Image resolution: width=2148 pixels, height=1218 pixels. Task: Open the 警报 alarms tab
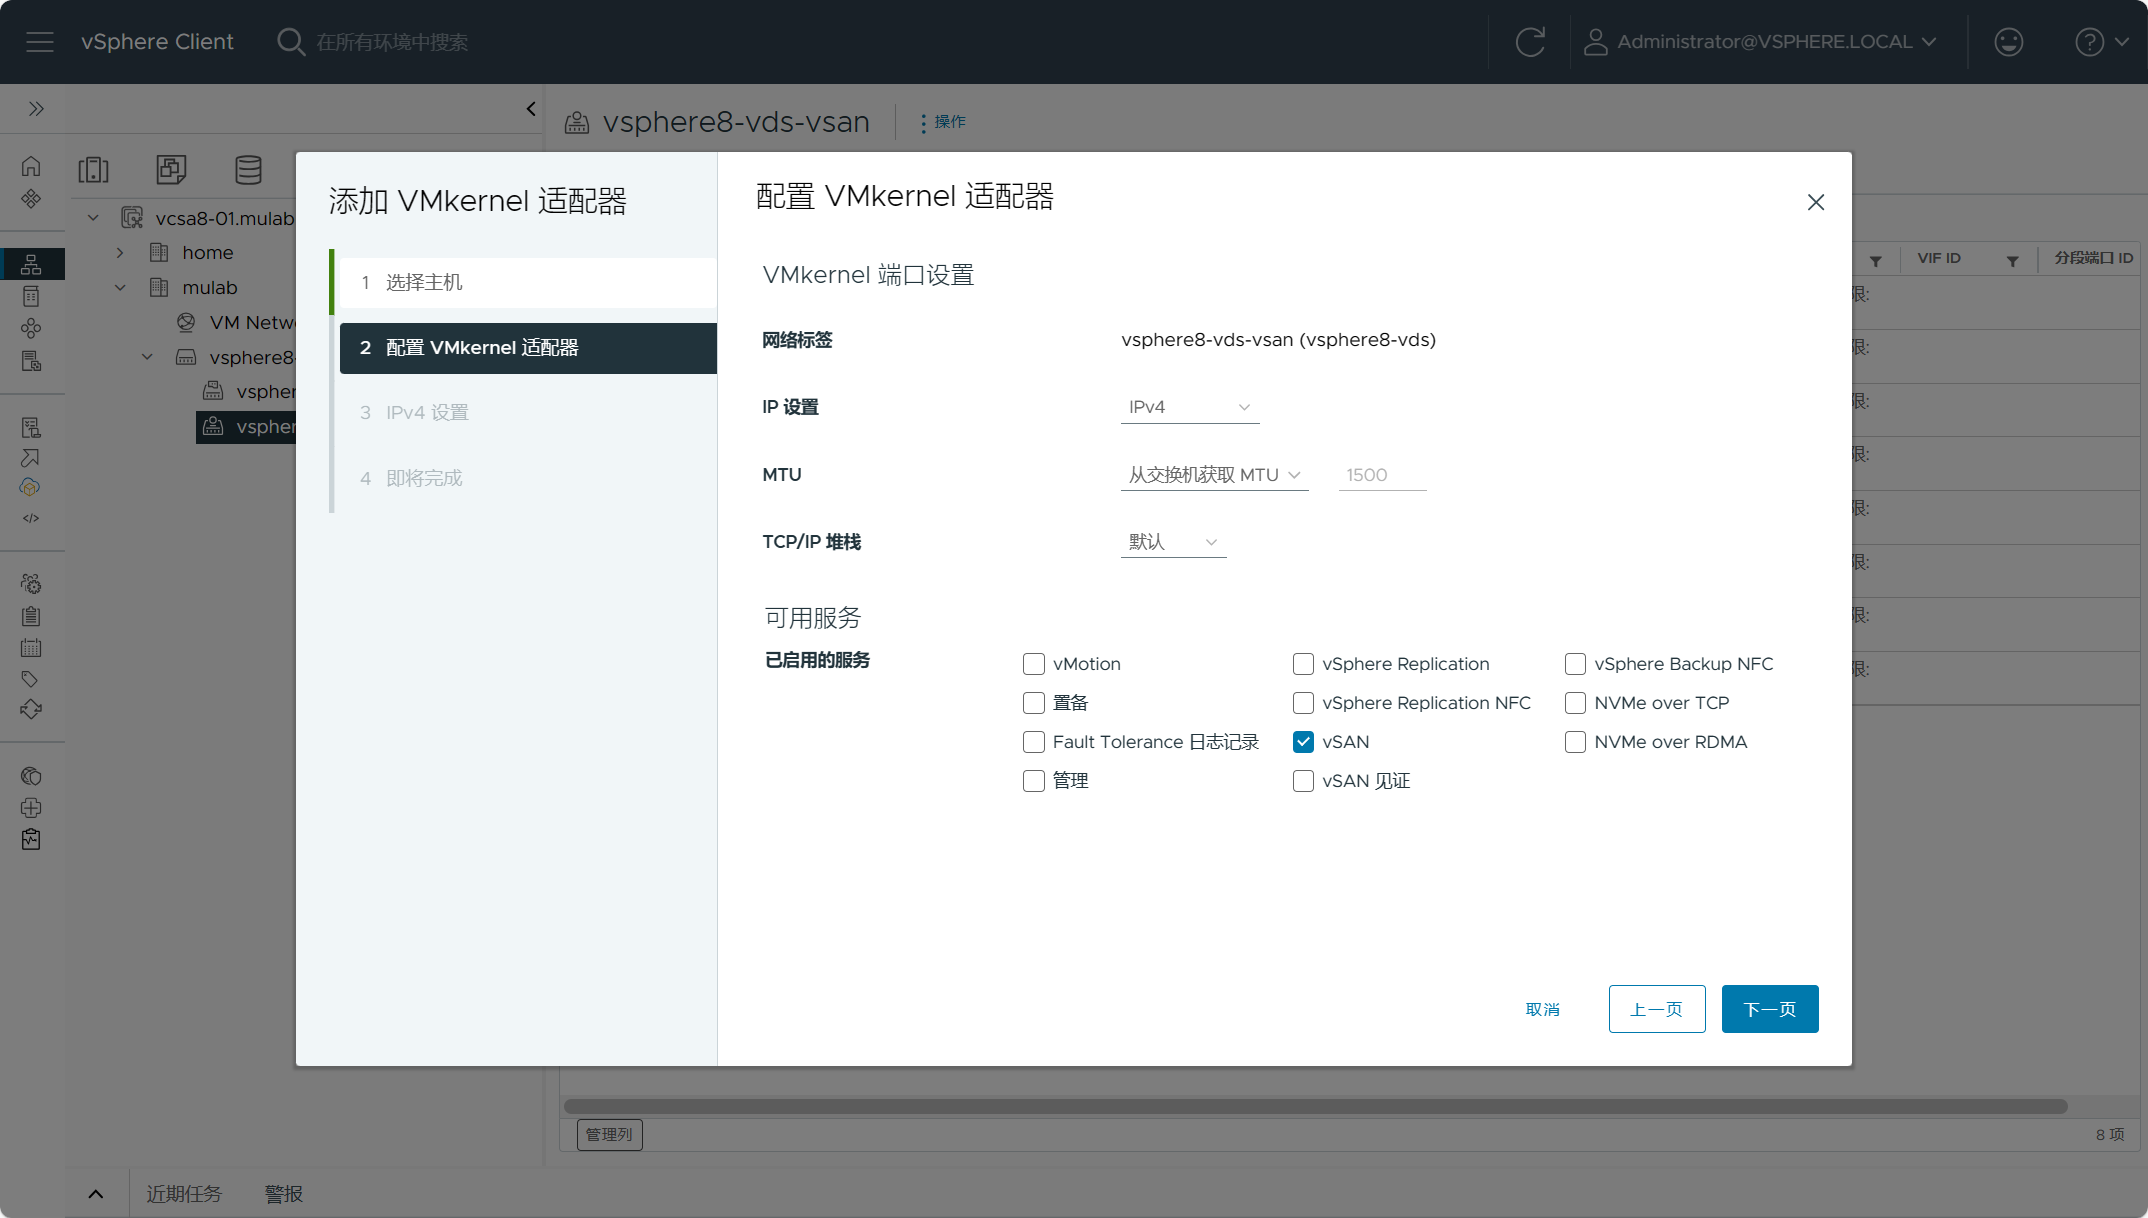click(x=284, y=1194)
